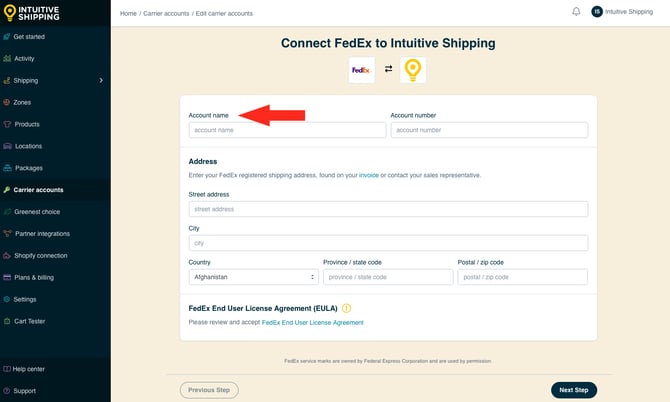Open Settings in sidebar
670x402 pixels.
(55, 299)
